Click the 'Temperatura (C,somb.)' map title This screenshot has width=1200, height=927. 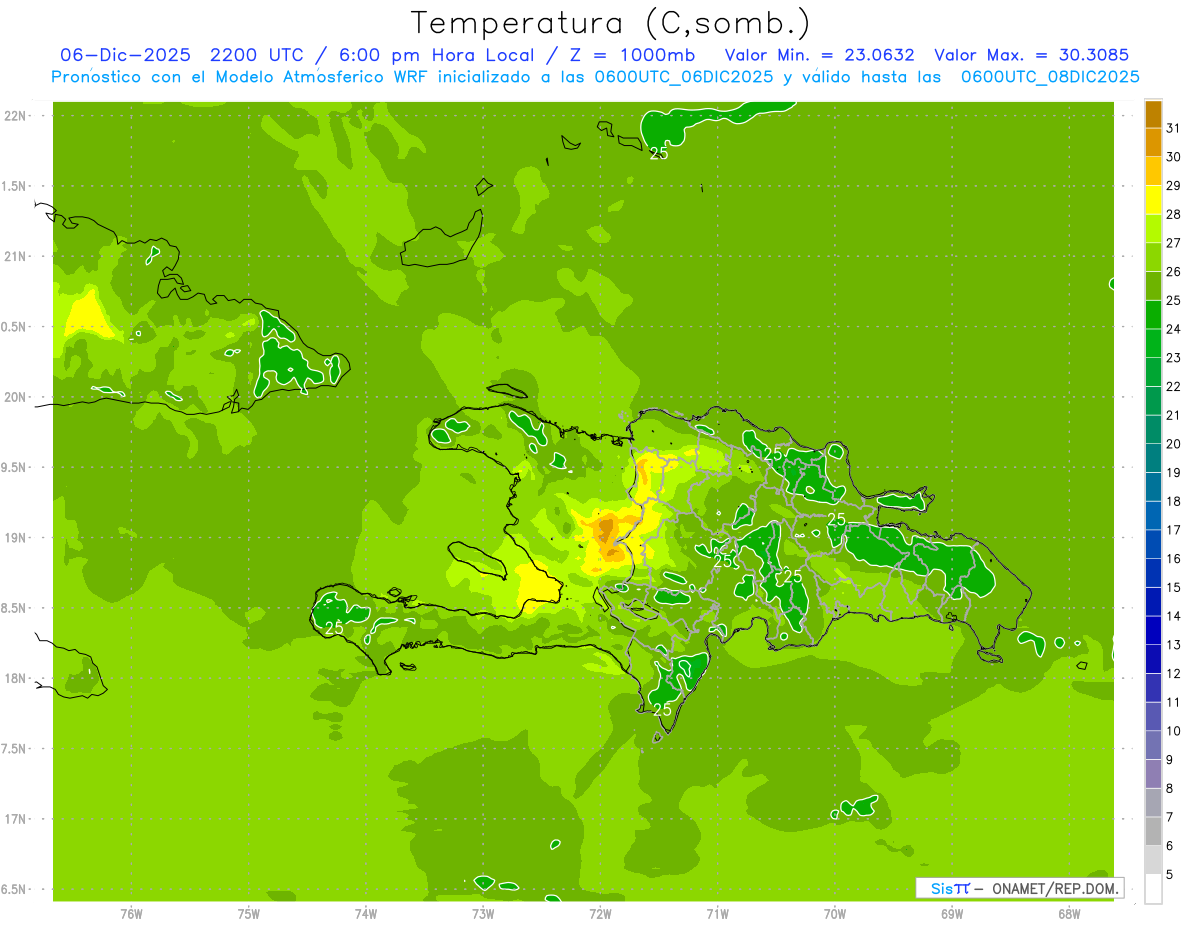click(x=611, y=23)
